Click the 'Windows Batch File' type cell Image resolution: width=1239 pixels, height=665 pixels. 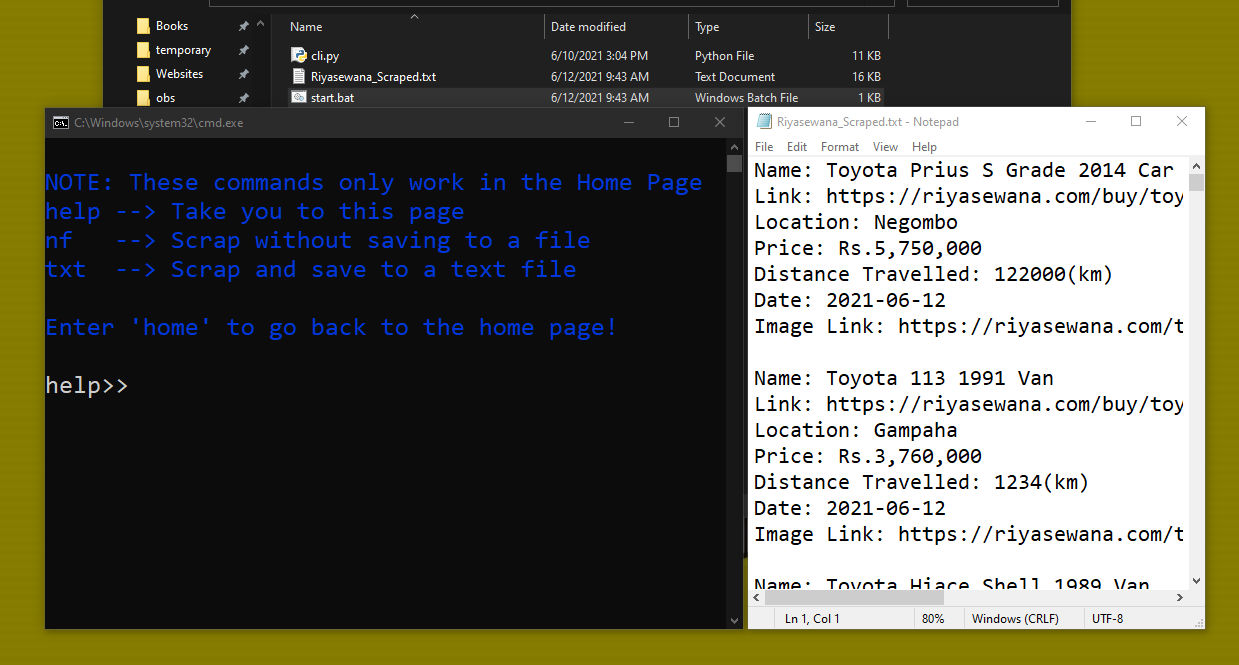pos(747,98)
